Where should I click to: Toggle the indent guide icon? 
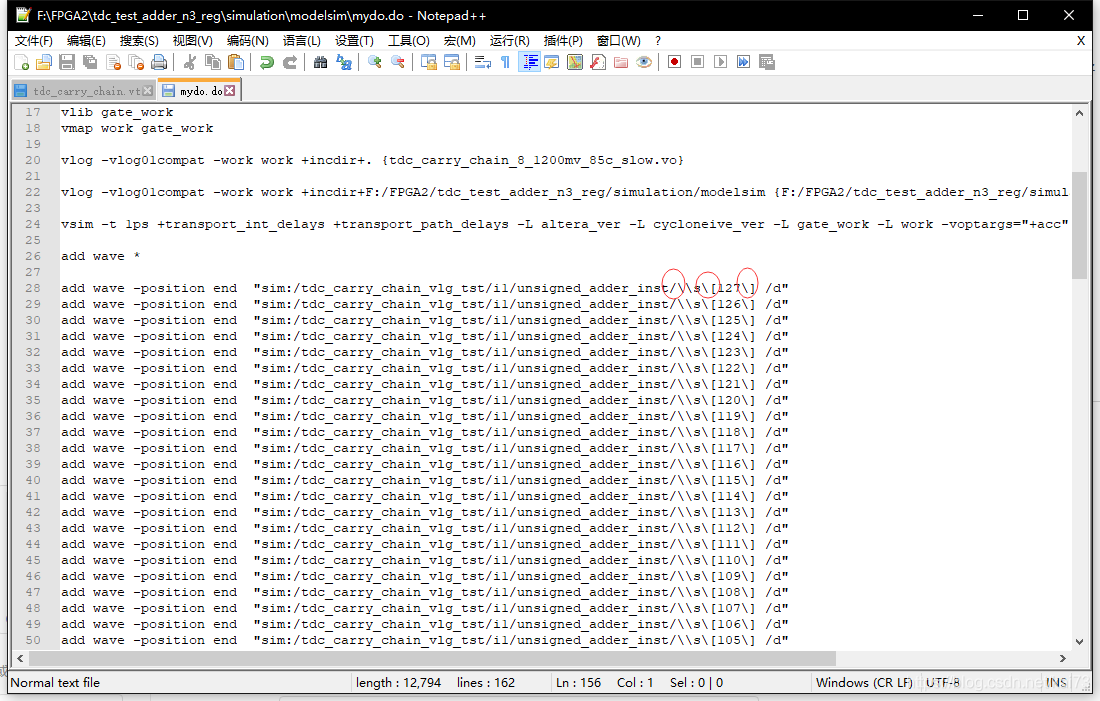coord(529,62)
